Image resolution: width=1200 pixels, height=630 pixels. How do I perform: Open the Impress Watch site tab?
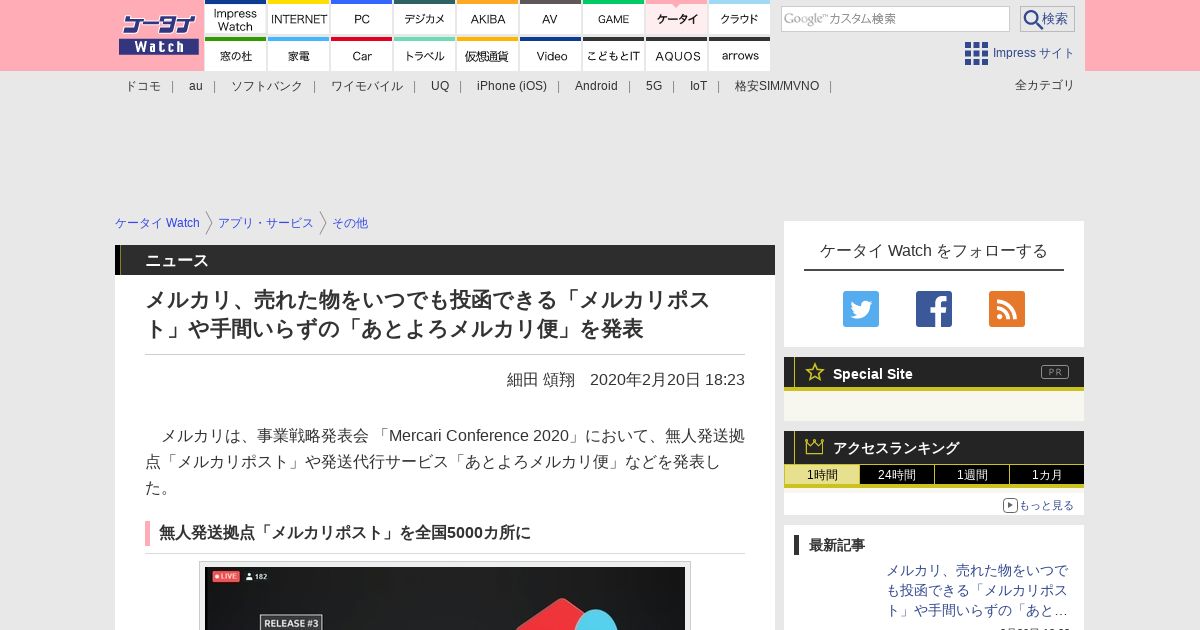pyautogui.click(x=236, y=18)
